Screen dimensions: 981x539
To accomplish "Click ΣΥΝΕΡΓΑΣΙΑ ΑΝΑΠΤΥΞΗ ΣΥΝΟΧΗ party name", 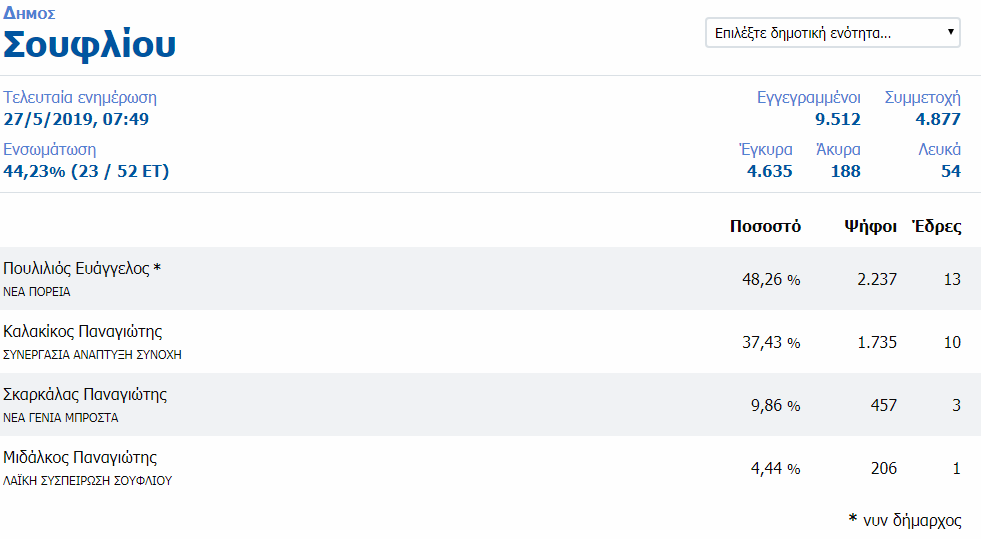I will [92, 354].
